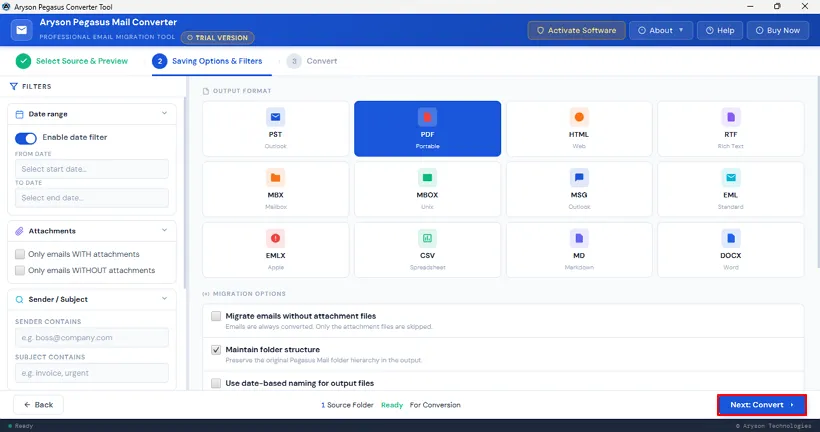Click the Trial Version badge
This screenshot has width=820, height=432.
[218, 38]
